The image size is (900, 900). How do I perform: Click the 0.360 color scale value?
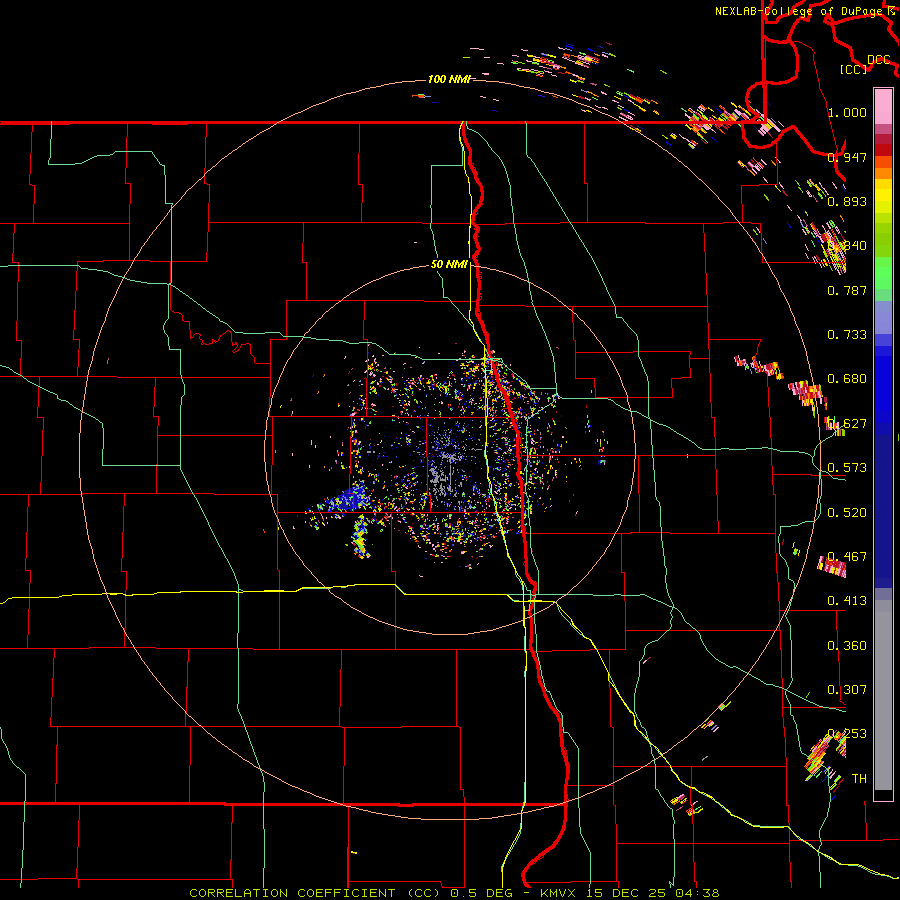(x=847, y=645)
